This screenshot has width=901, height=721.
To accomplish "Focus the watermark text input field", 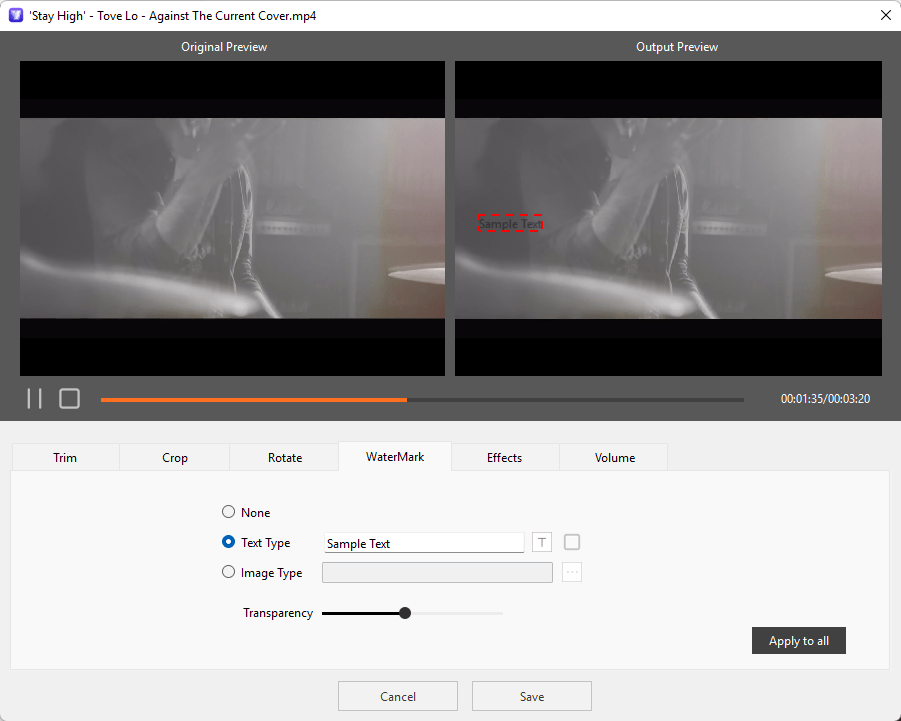I will tap(424, 543).
